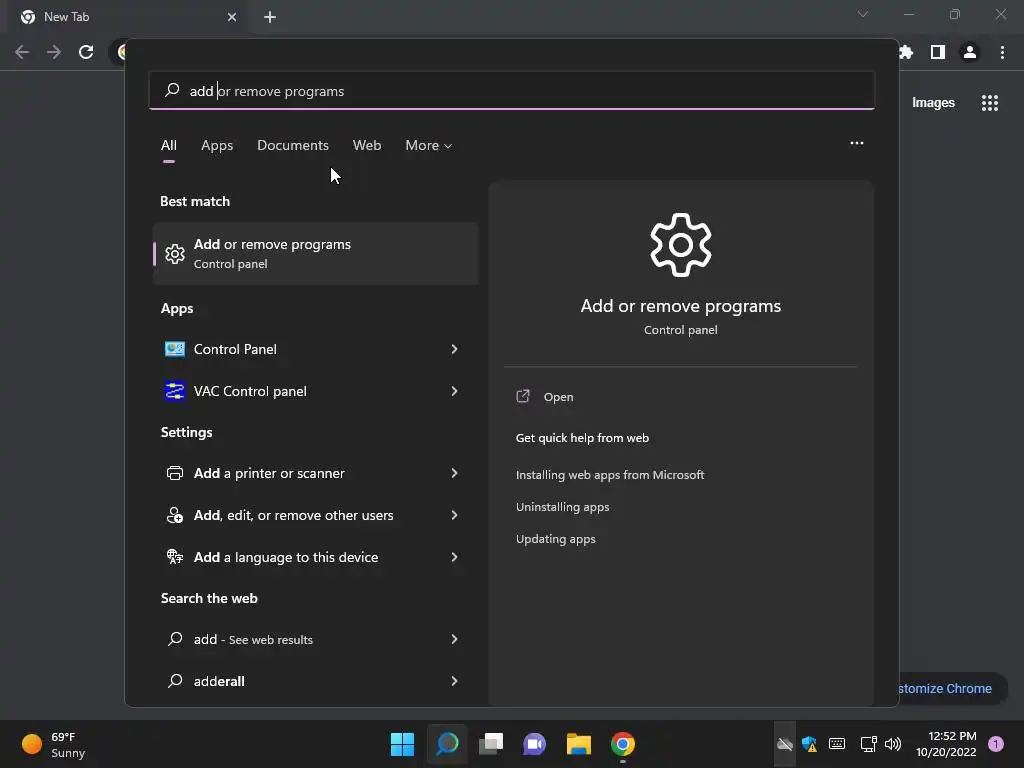Open Installing web apps from Microsoft link
The width and height of the screenshot is (1024, 768).
610,475
